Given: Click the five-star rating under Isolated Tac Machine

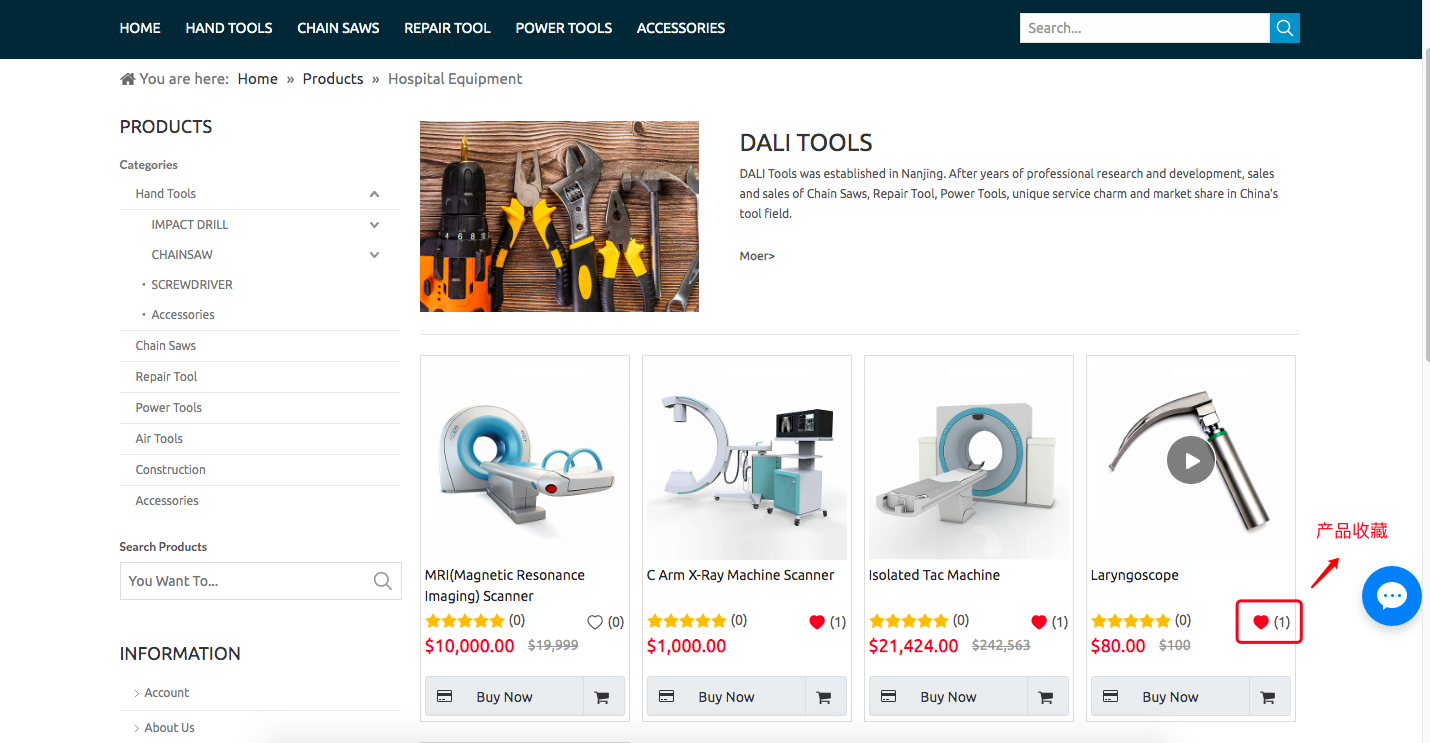Looking at the screenshot, I should 909,621.
